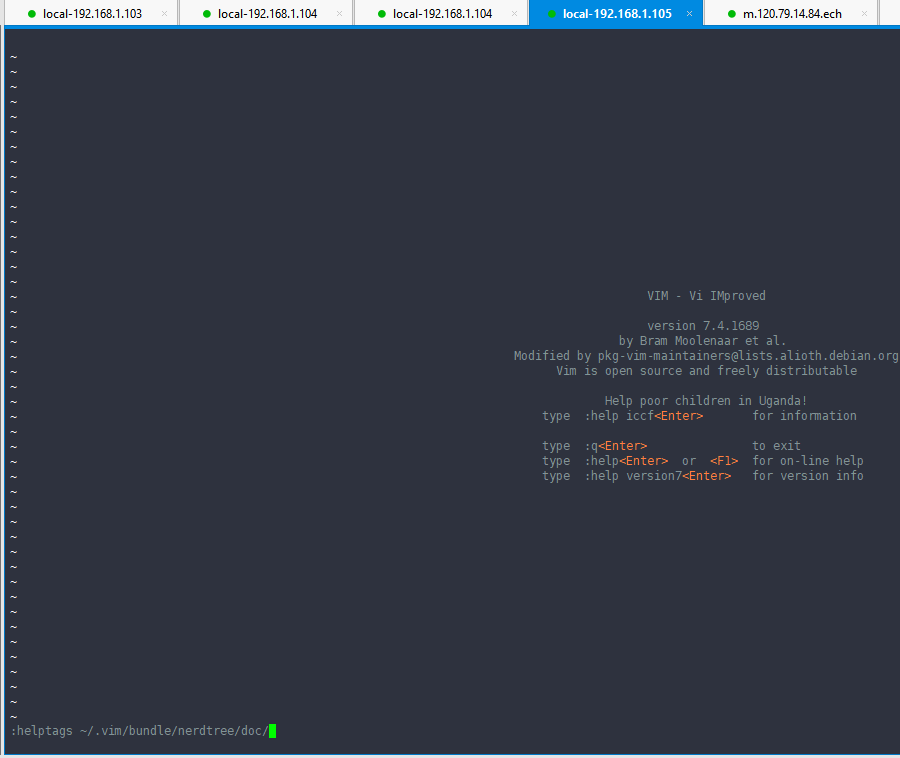Click the ":helptags ~/.vim/bundle/nerdtree/doc/" command line

(x=139, y=731)
